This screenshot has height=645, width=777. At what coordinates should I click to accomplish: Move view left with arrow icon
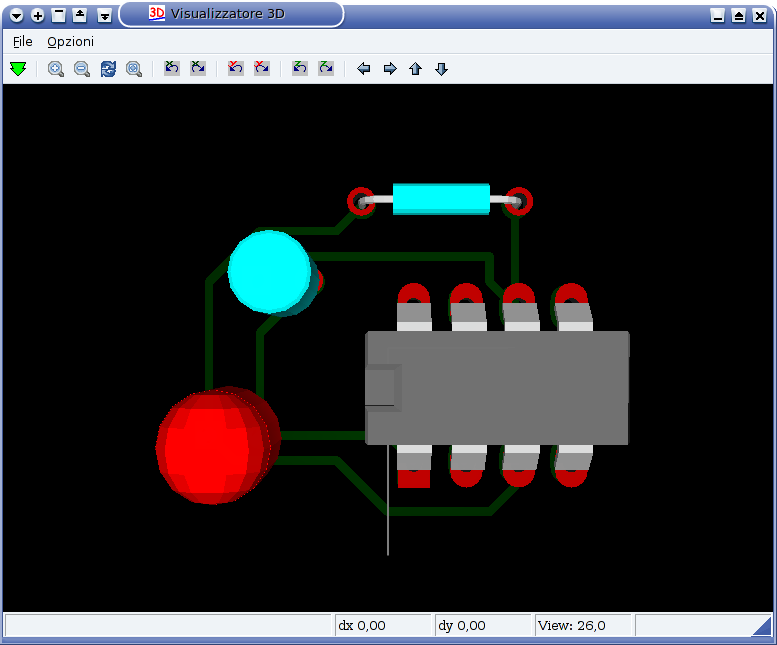tap(364, 68)
